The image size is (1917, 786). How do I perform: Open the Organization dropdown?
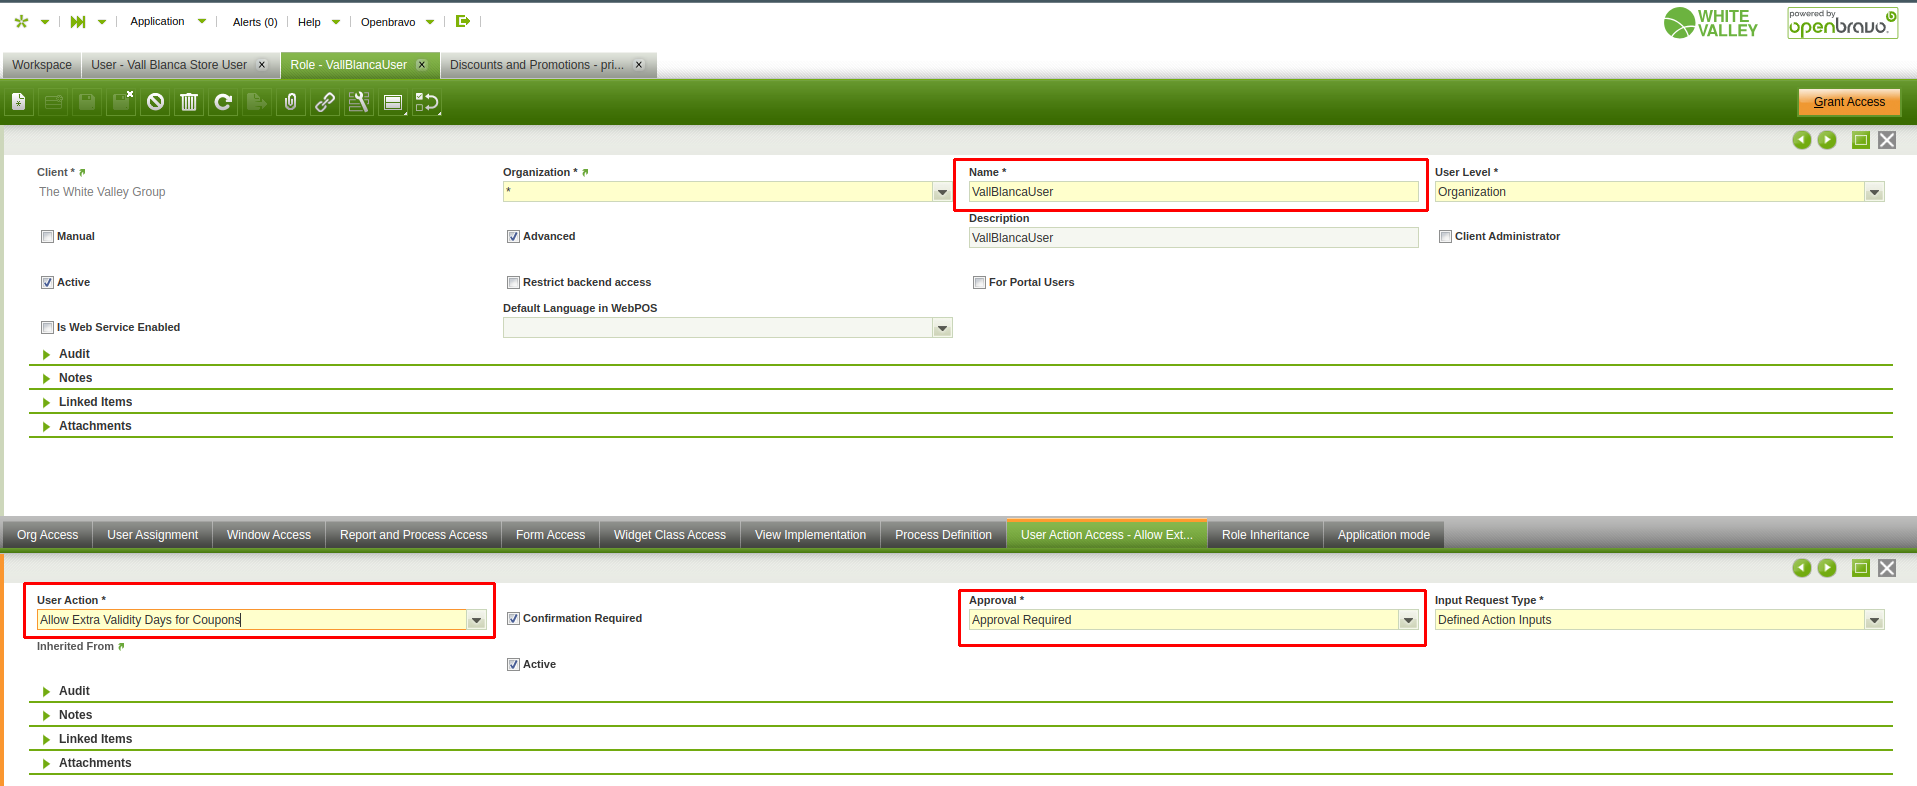[x=942, y=192]
